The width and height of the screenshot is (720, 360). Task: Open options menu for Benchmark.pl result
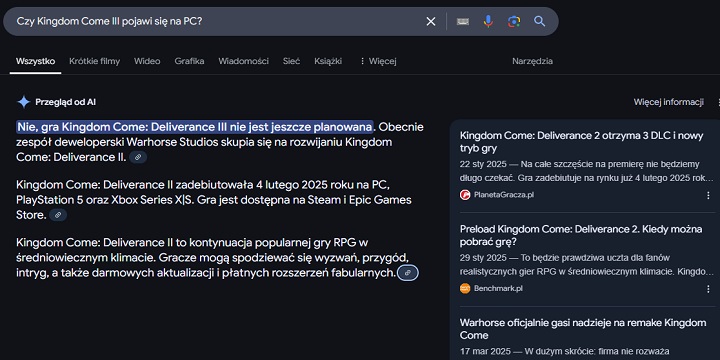(708, 289)
